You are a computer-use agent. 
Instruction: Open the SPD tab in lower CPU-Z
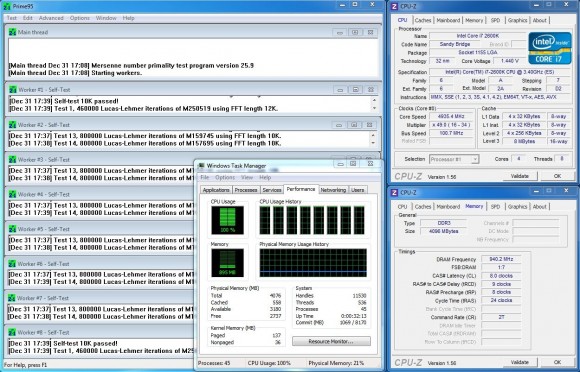495,207
